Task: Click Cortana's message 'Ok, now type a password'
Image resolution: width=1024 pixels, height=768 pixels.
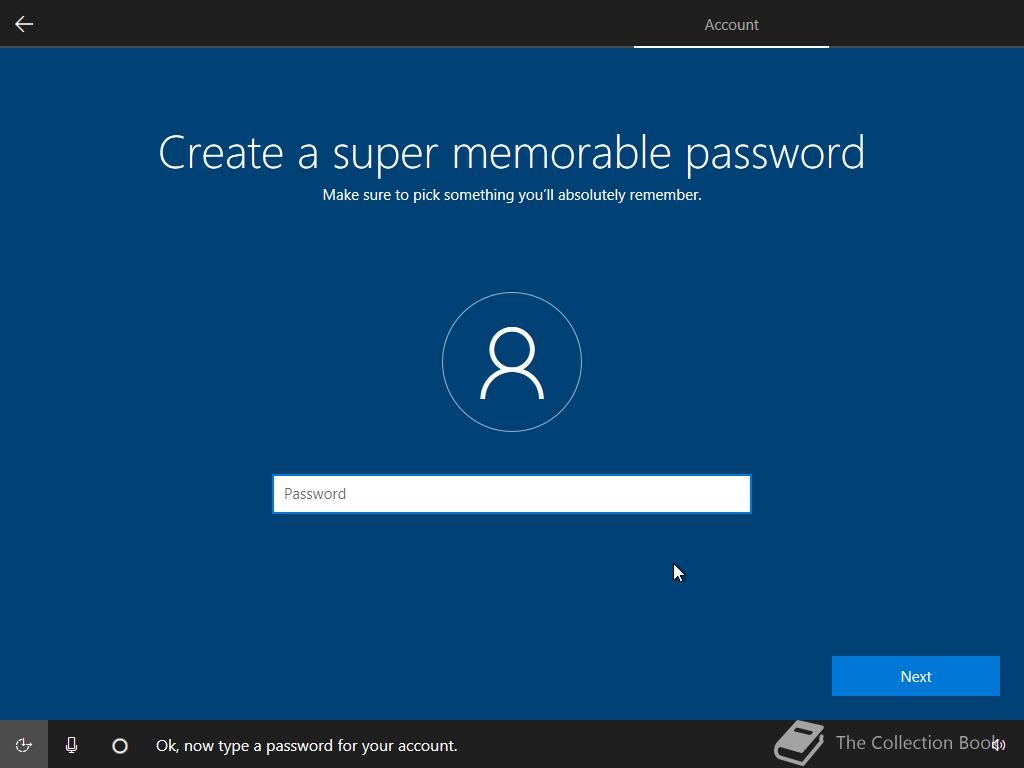Action: (x=307, y=745)
